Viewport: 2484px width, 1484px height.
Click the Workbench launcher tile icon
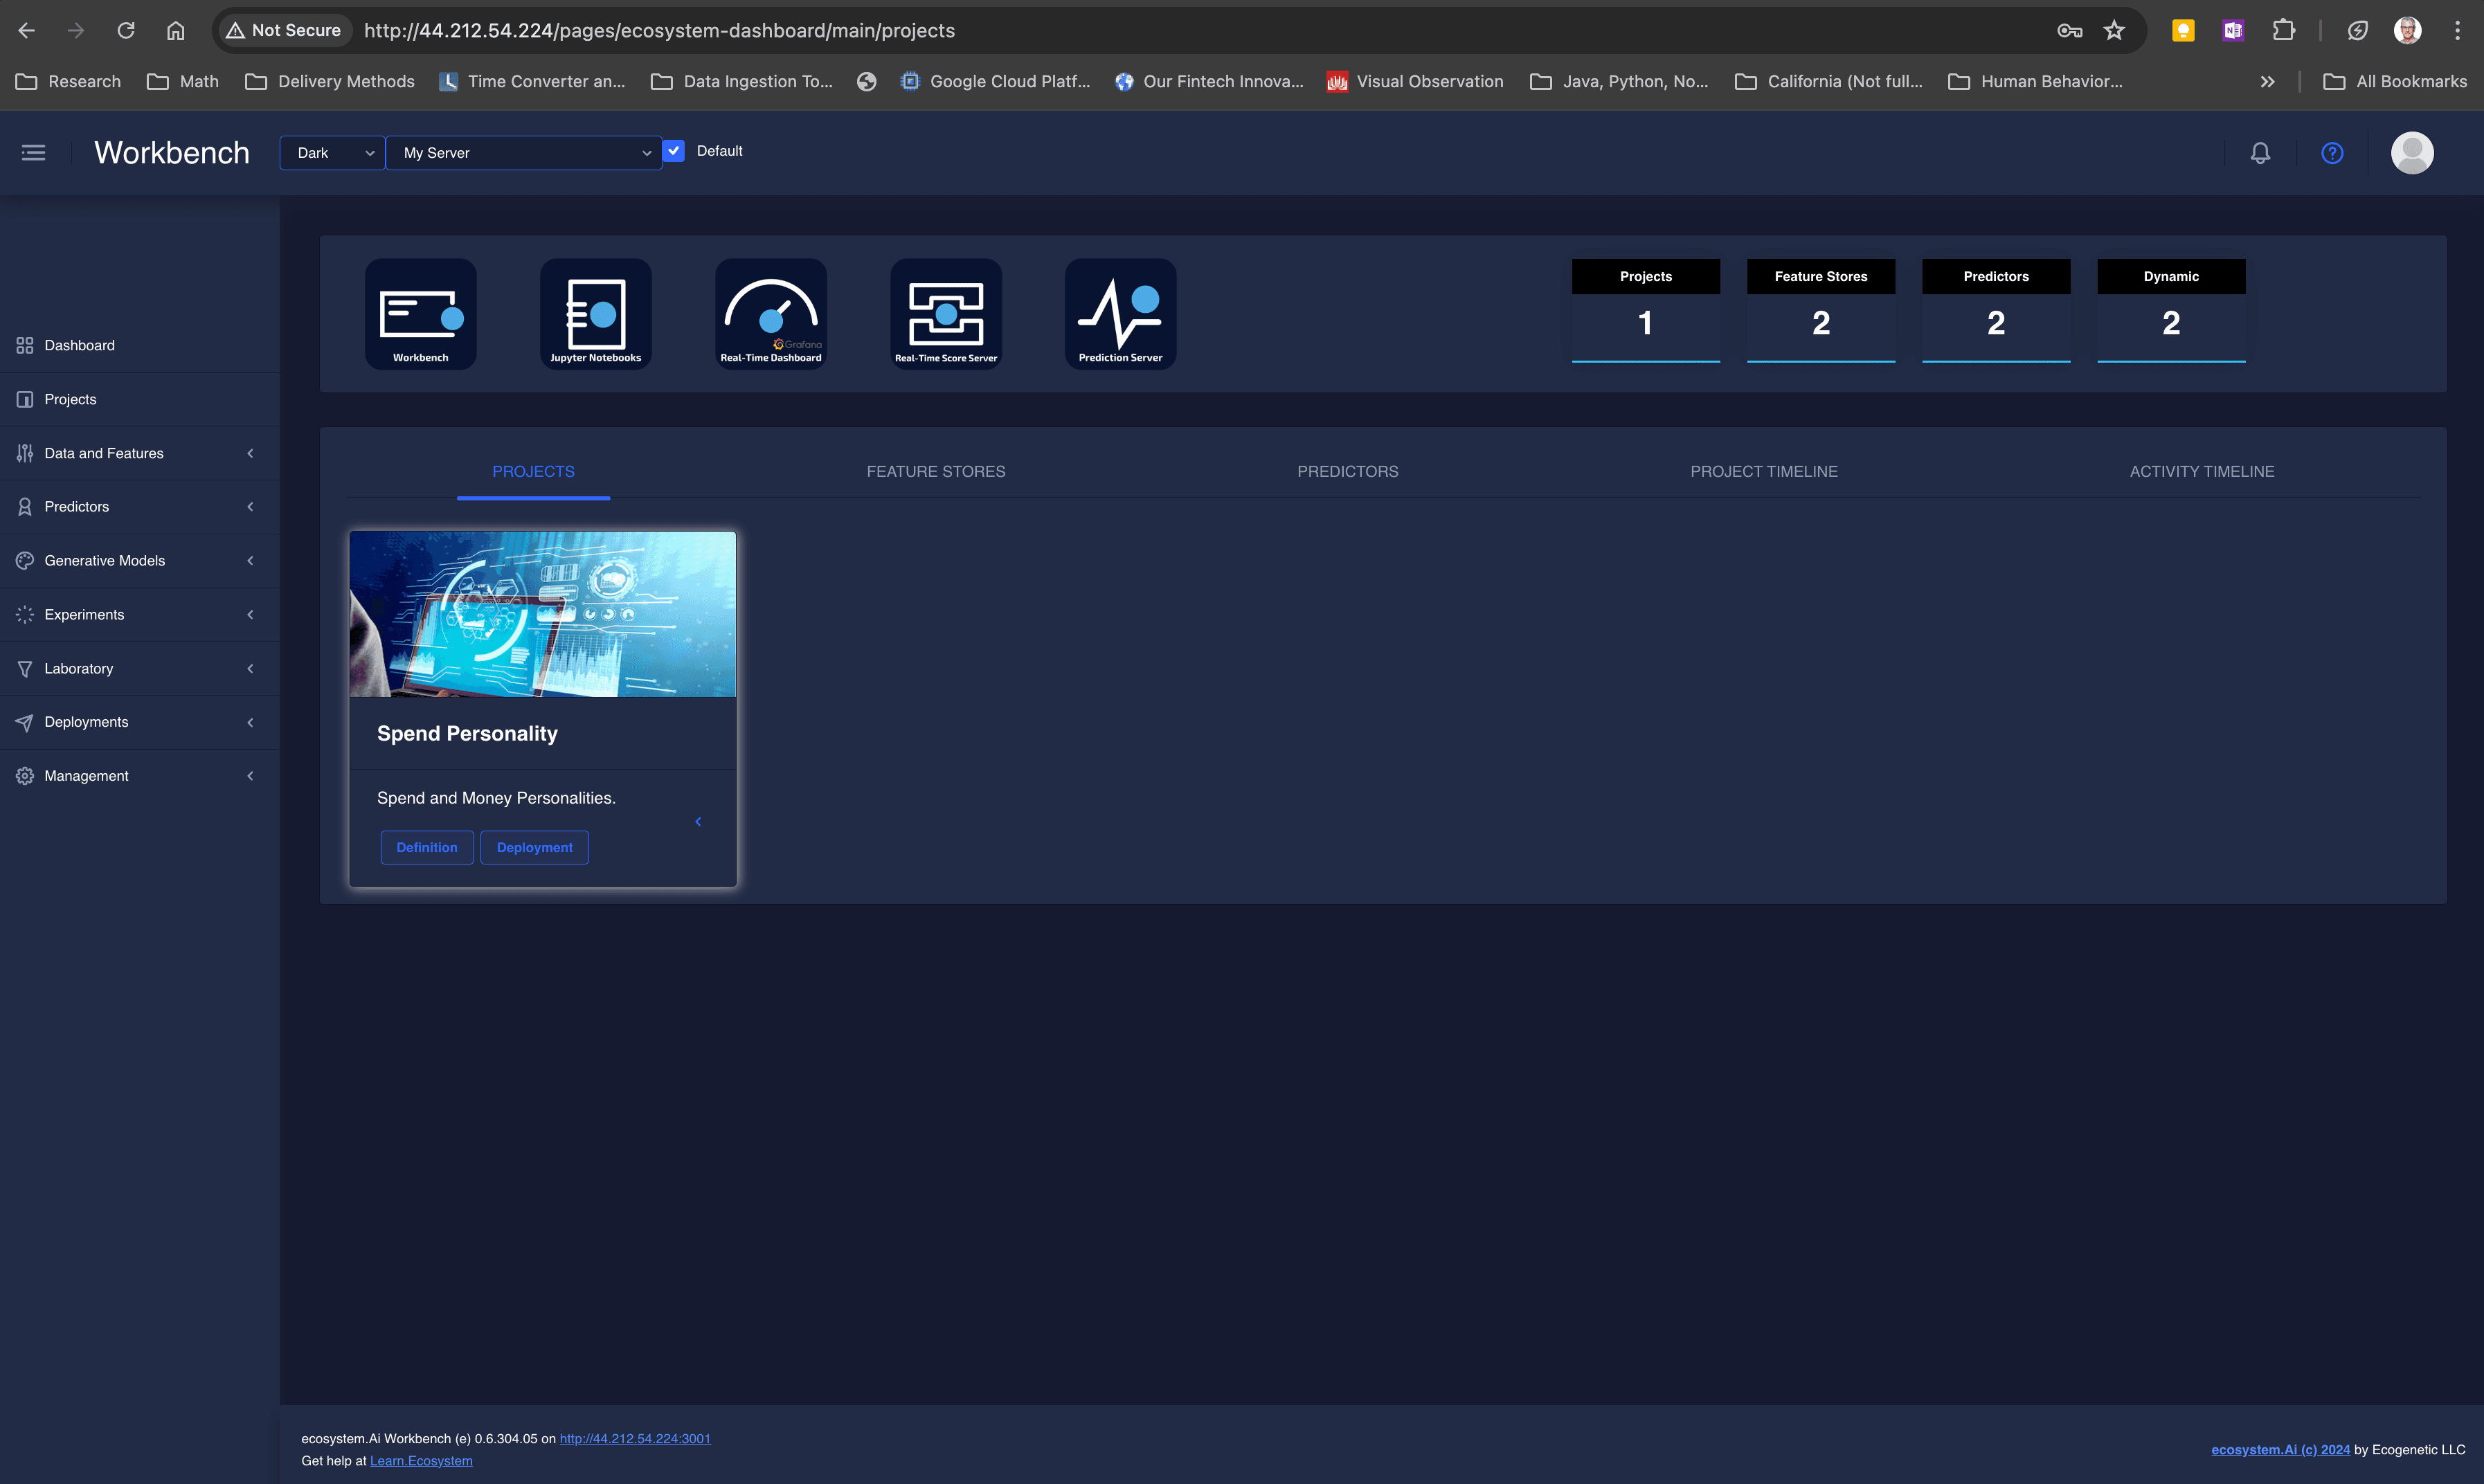pos(420,314)
